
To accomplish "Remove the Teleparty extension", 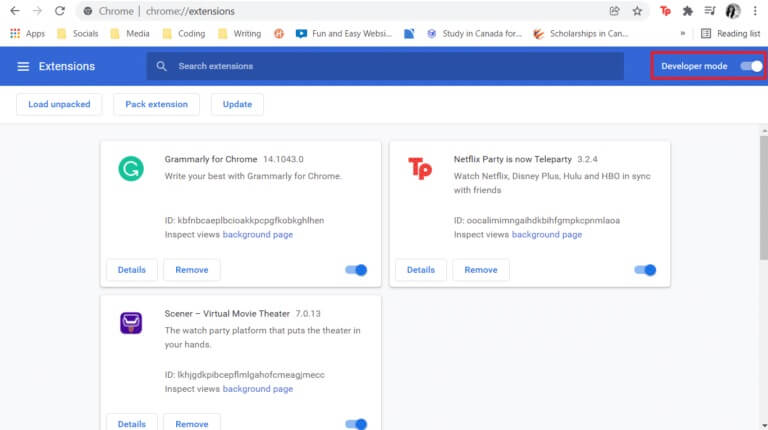I will coord(480,270).
